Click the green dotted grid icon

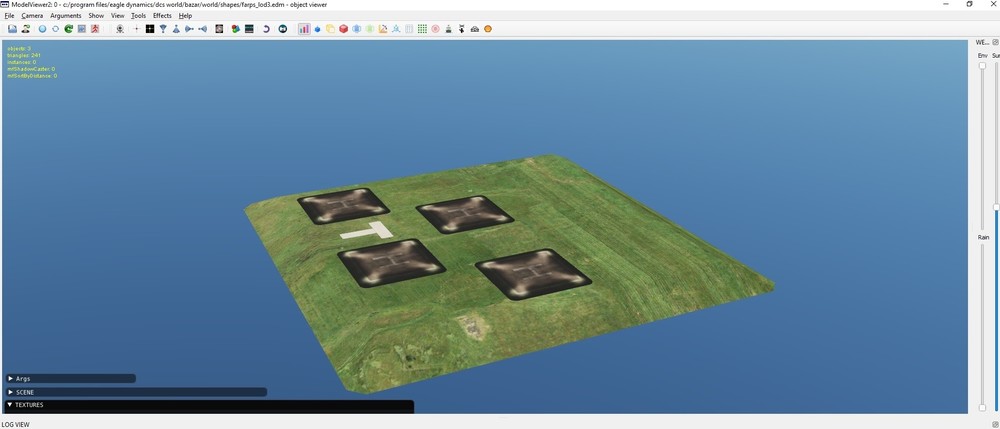tap(422, 29)
